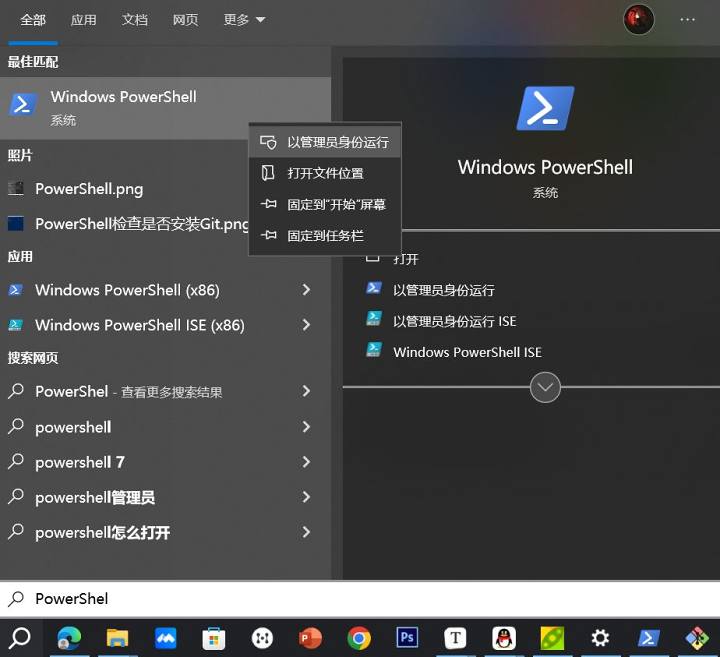Screen dimensions: 720x657
Task: Open File Explorer from the taskbar
Action: click(118, 638)
